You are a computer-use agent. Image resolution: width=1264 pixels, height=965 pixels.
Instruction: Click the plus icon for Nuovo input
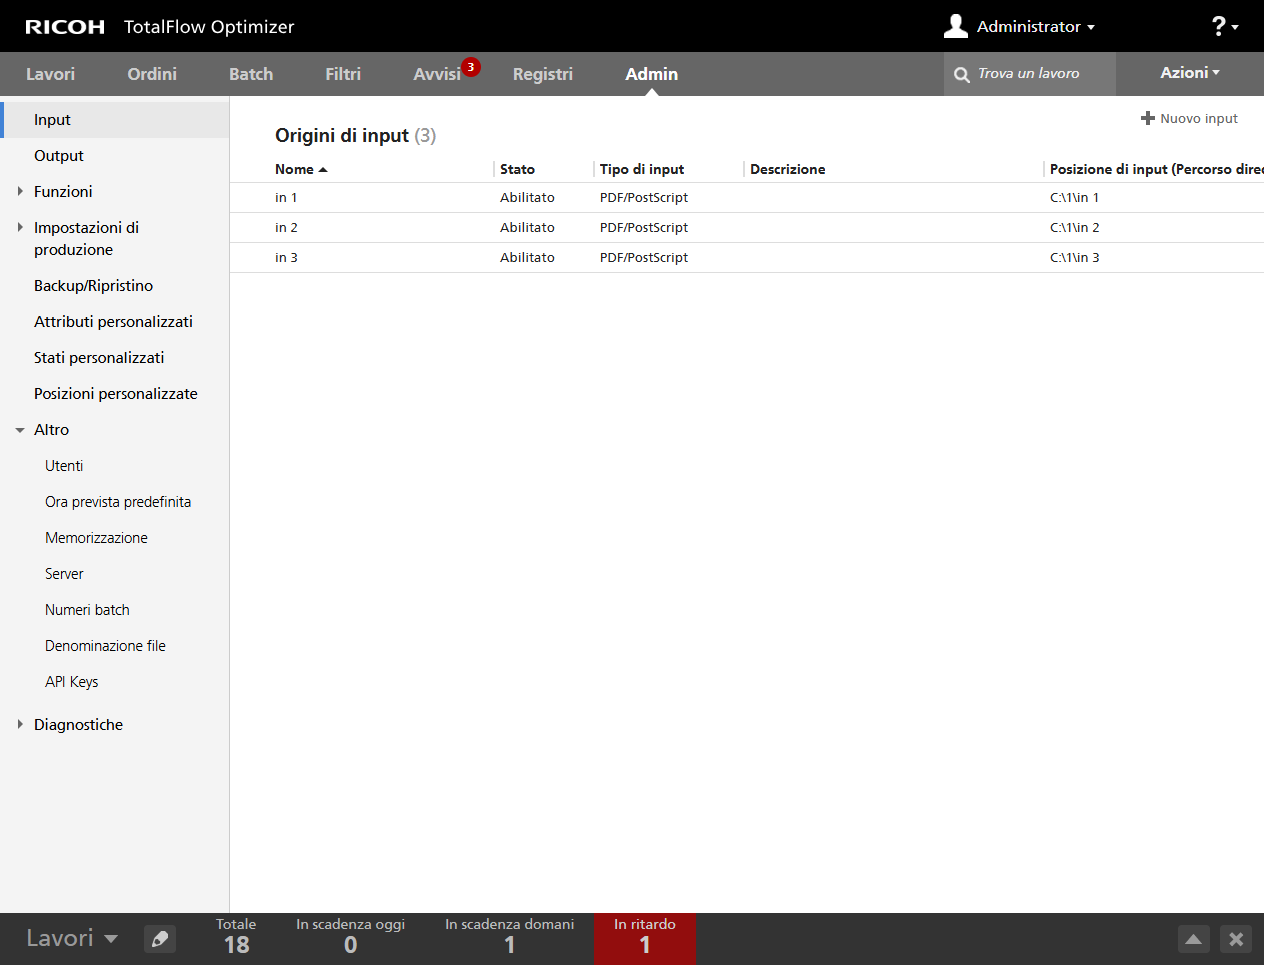pos(1147,118)
